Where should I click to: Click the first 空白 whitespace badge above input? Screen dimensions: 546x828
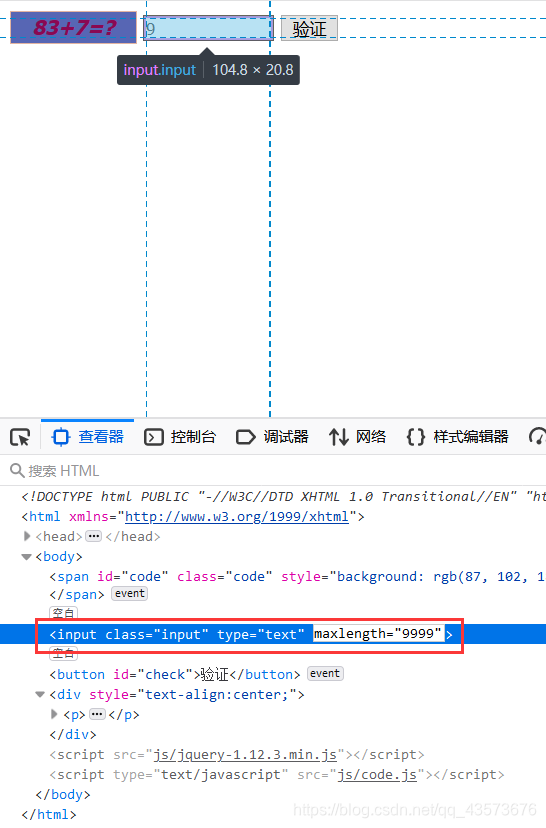tap(63, 613)
